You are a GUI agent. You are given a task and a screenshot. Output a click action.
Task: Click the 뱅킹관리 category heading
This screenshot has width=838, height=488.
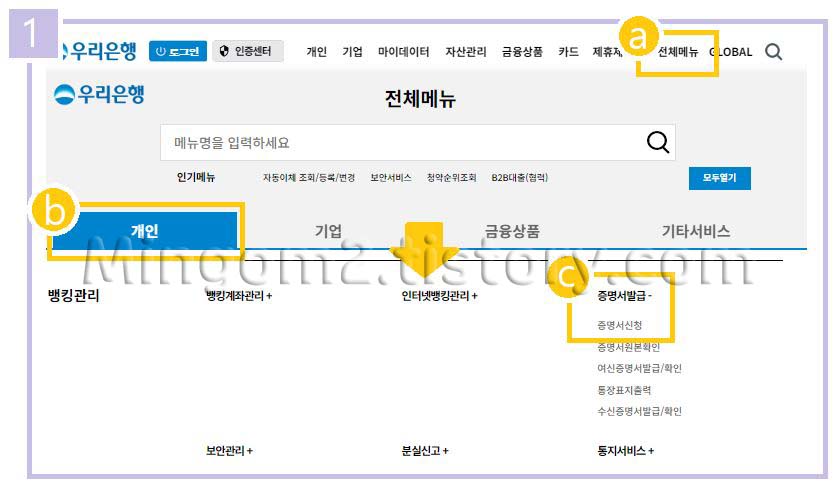tap(74, 296)
